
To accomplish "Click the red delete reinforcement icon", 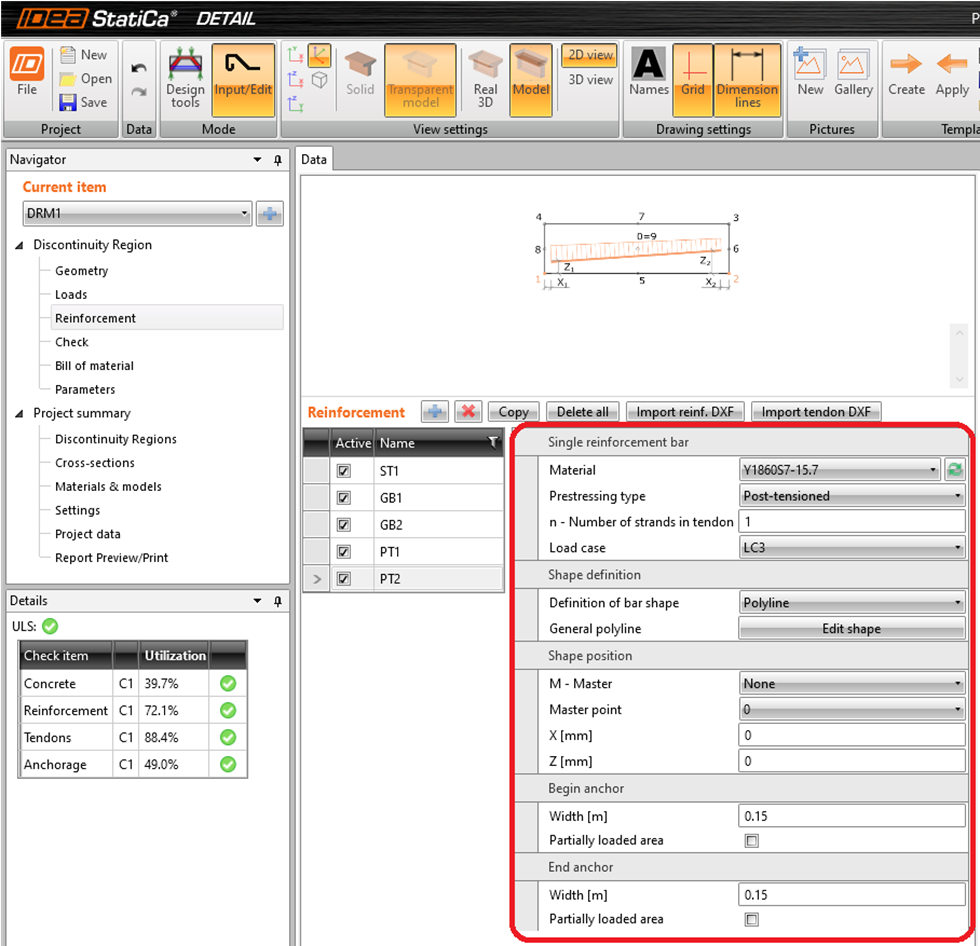I will [x=468, y=411].
